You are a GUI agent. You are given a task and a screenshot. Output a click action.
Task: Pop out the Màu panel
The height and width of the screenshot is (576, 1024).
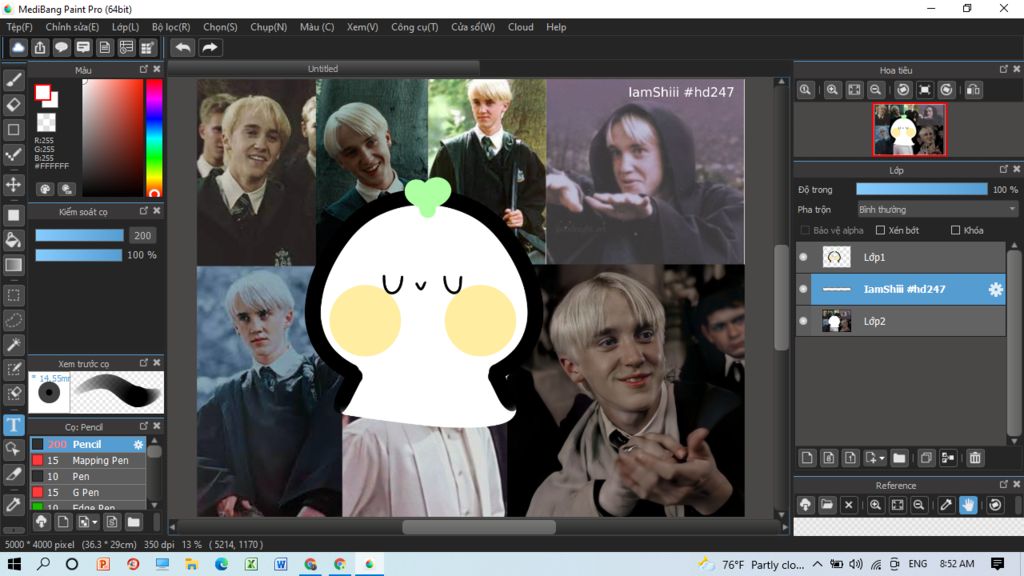(144, 69)
